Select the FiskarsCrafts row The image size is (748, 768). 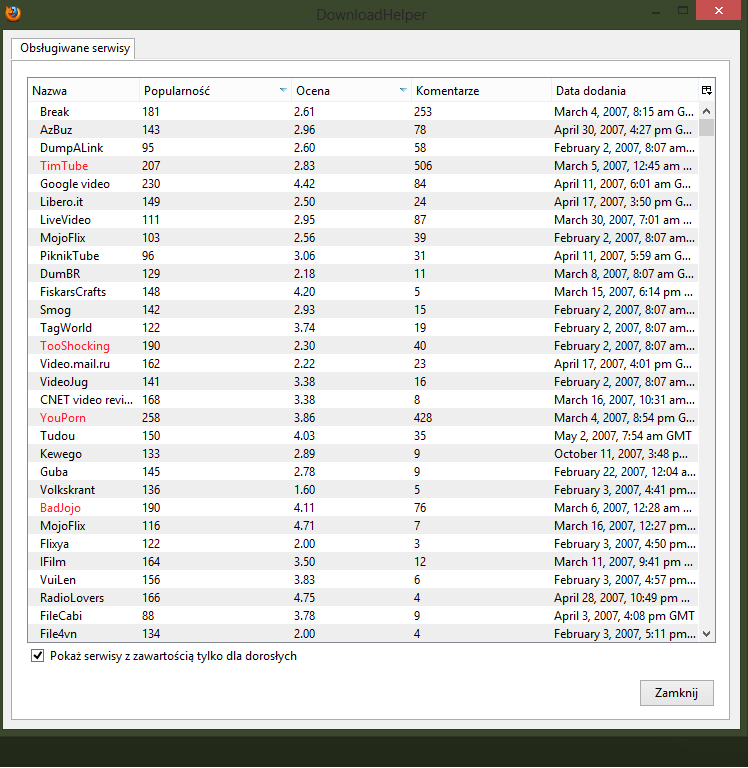pyautogui.click(x=363, y=292)
